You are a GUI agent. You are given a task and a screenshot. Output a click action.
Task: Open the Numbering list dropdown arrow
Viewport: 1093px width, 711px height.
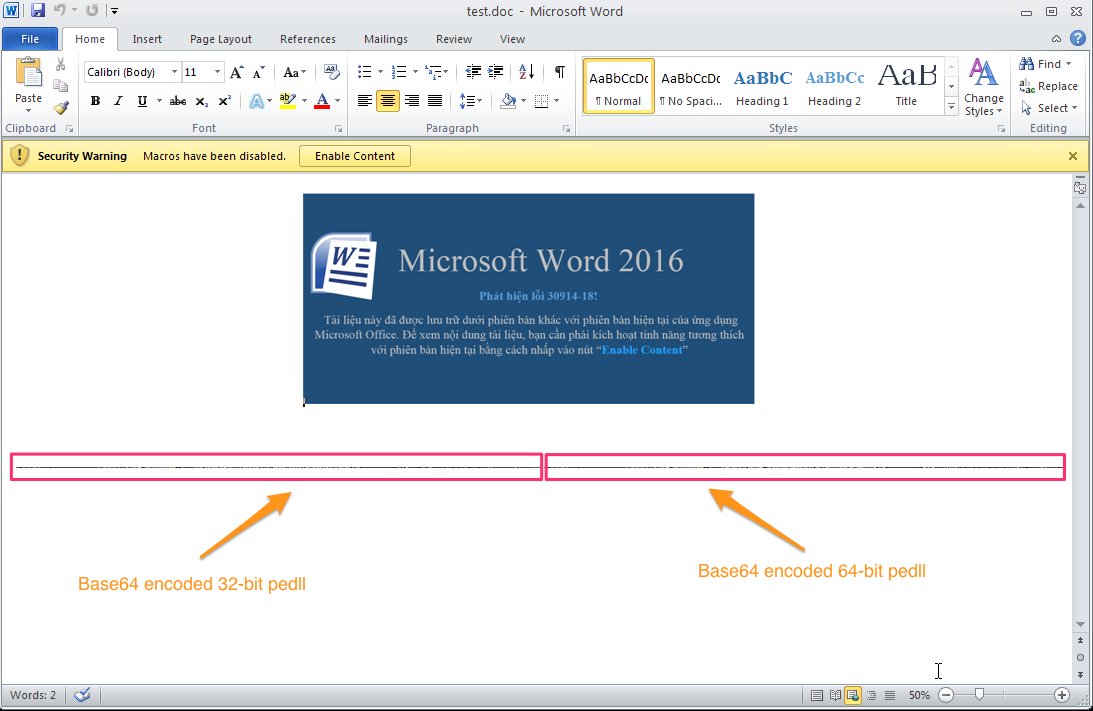(x=415, y=72)
